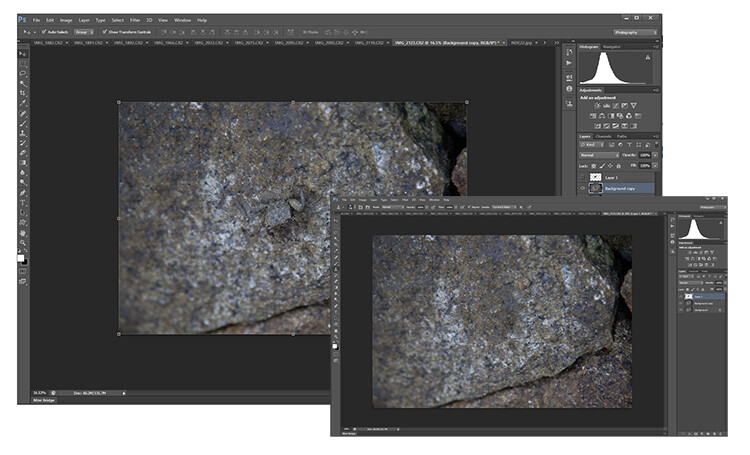Click the Opacity 100% value field
750x455 pixels.
[x=645, y=155]
